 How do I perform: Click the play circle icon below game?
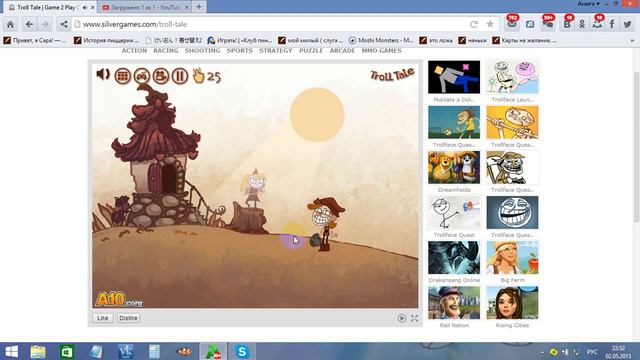[402, 318]
